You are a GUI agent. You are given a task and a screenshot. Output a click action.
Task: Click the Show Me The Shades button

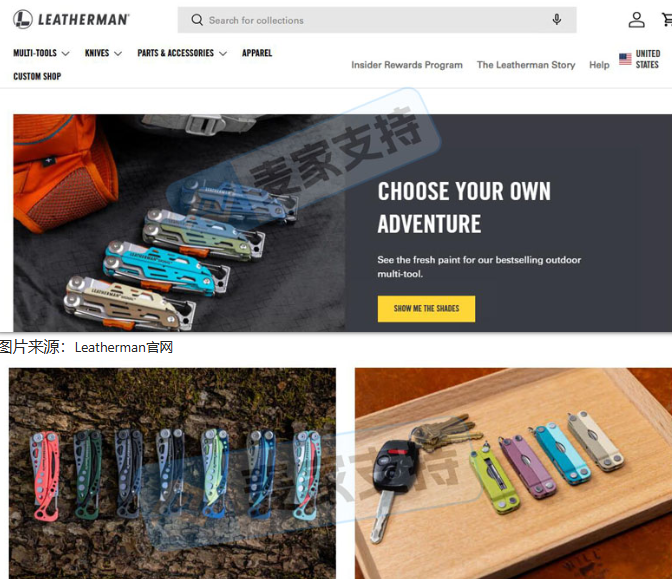(x=426, y=309)
